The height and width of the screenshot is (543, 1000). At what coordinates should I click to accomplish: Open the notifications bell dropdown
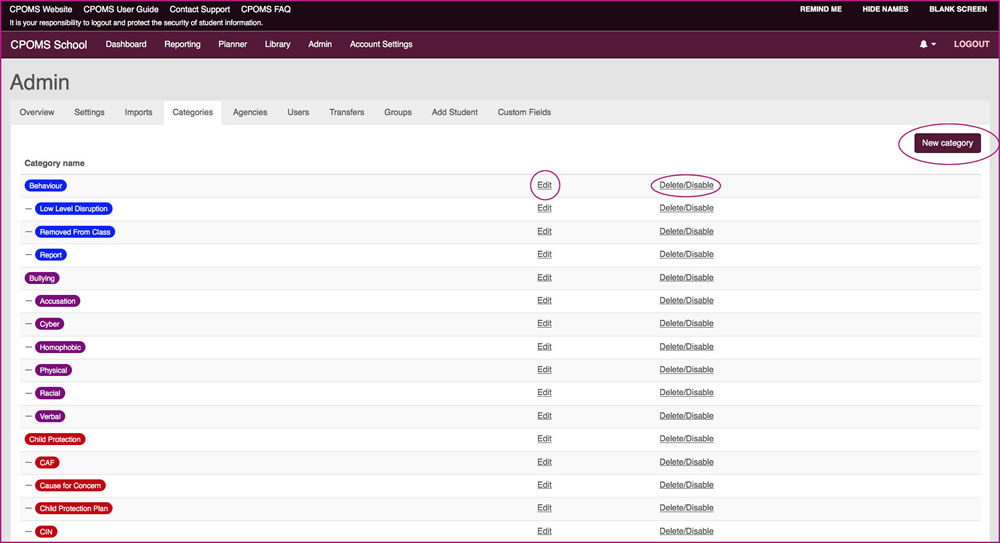click(927, 44)
